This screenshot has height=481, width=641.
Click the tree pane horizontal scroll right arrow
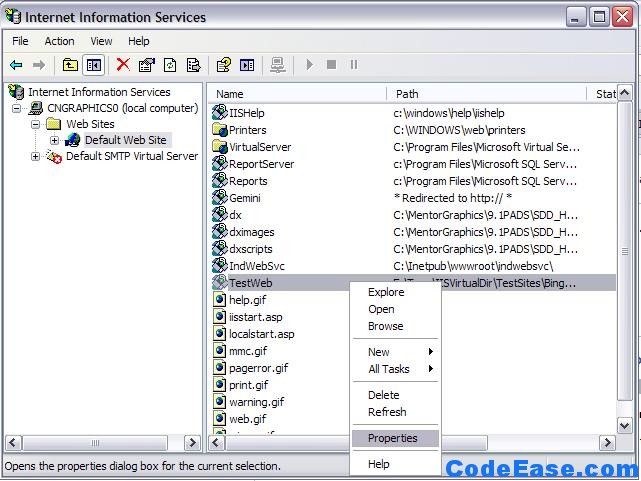192,443
